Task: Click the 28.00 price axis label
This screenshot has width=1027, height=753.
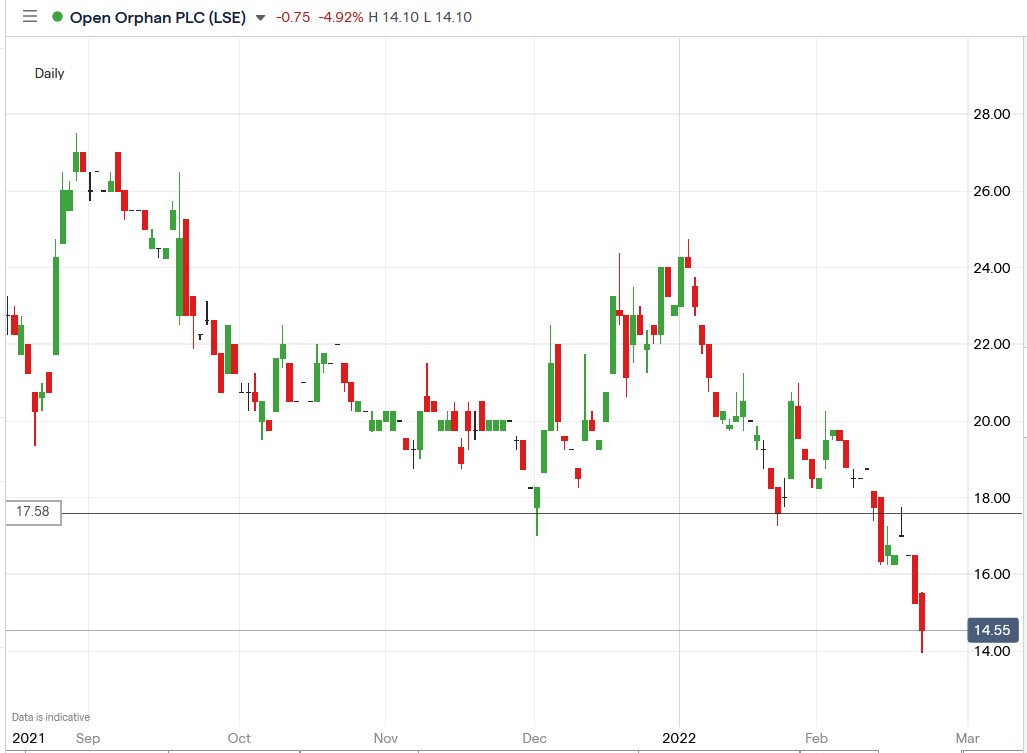Action: click(x=991, y=114)
